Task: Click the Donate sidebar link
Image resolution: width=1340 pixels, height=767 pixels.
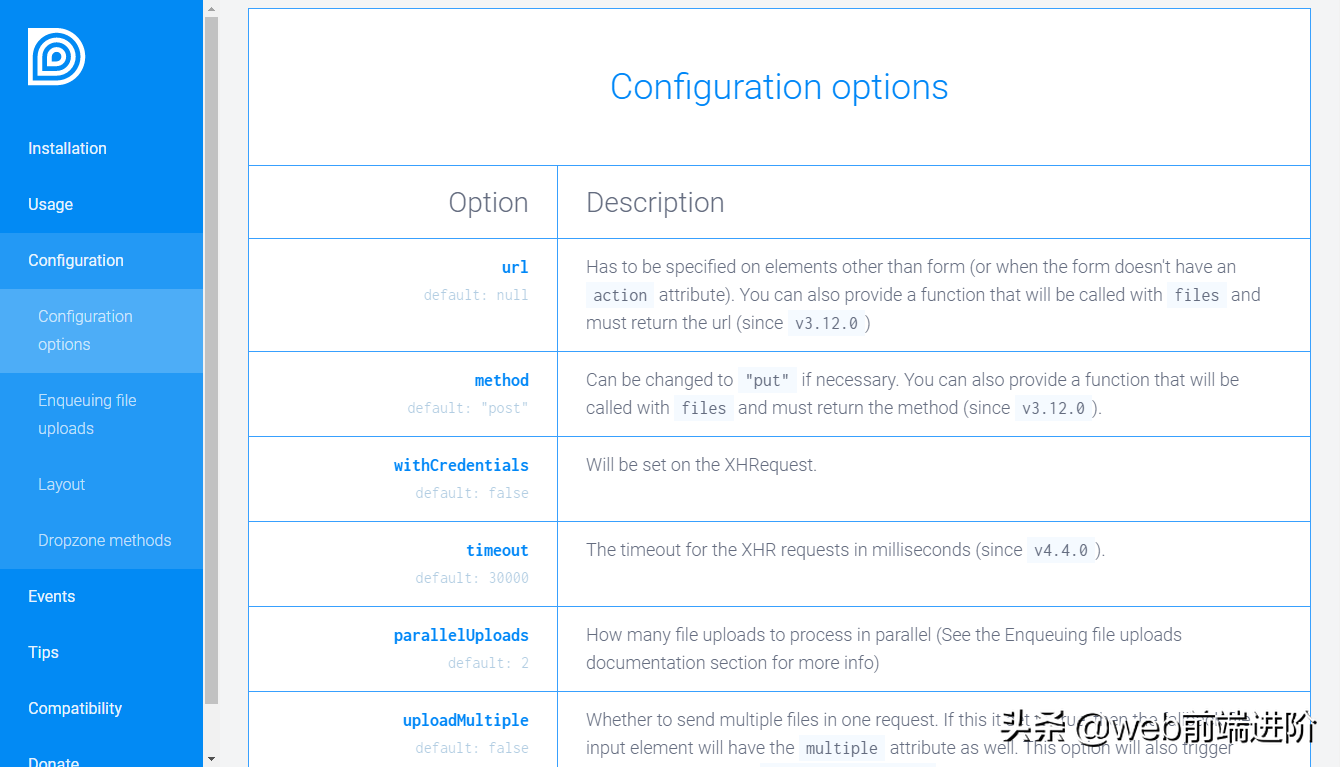Action: pyautogui.click(x=54, y=760)
